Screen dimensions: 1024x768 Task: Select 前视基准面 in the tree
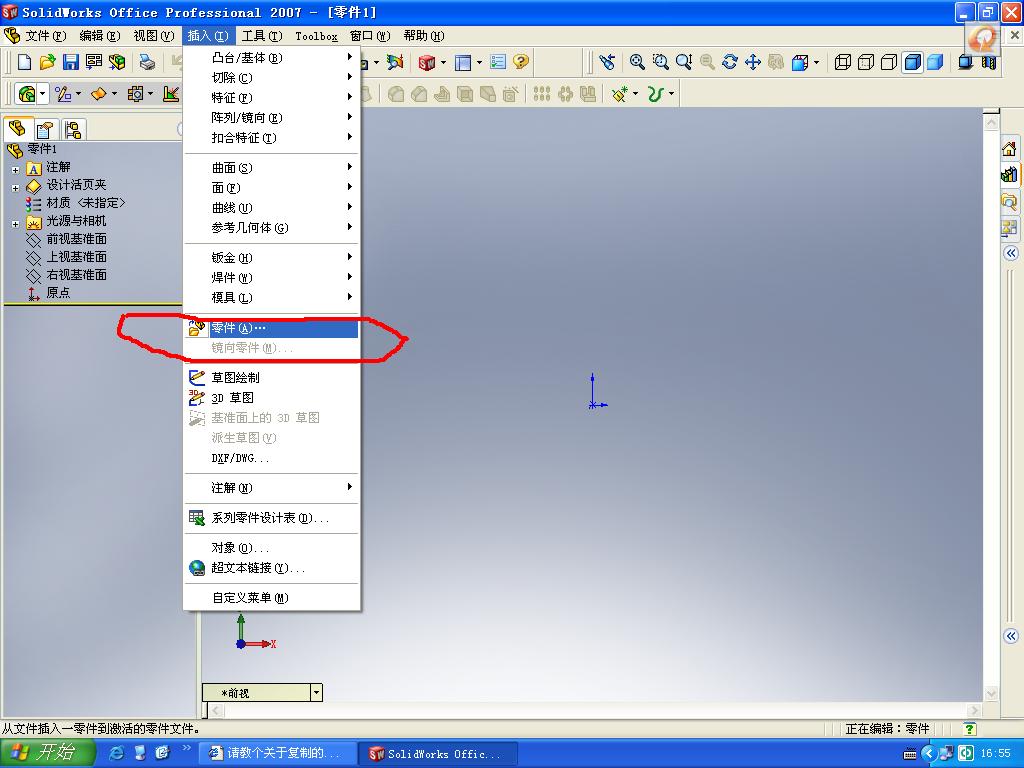[x=76, y=239]
